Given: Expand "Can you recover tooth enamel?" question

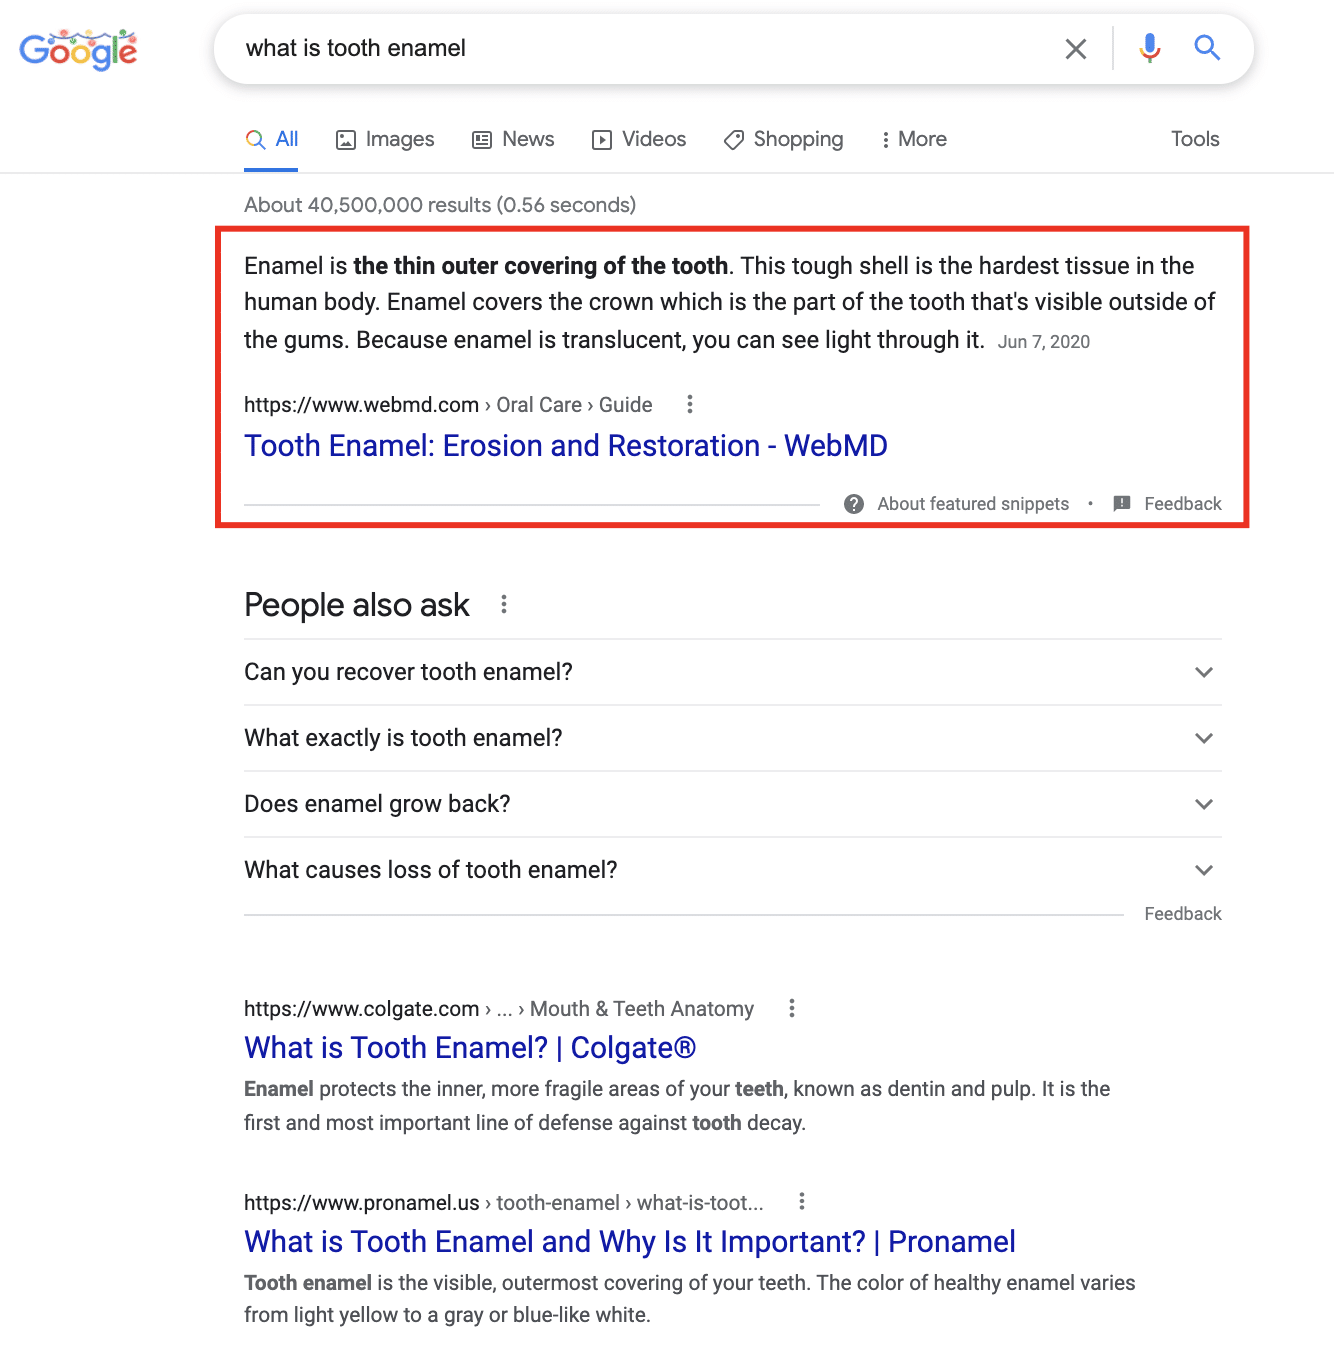Looking at the screenshot, I should point(733,672).
